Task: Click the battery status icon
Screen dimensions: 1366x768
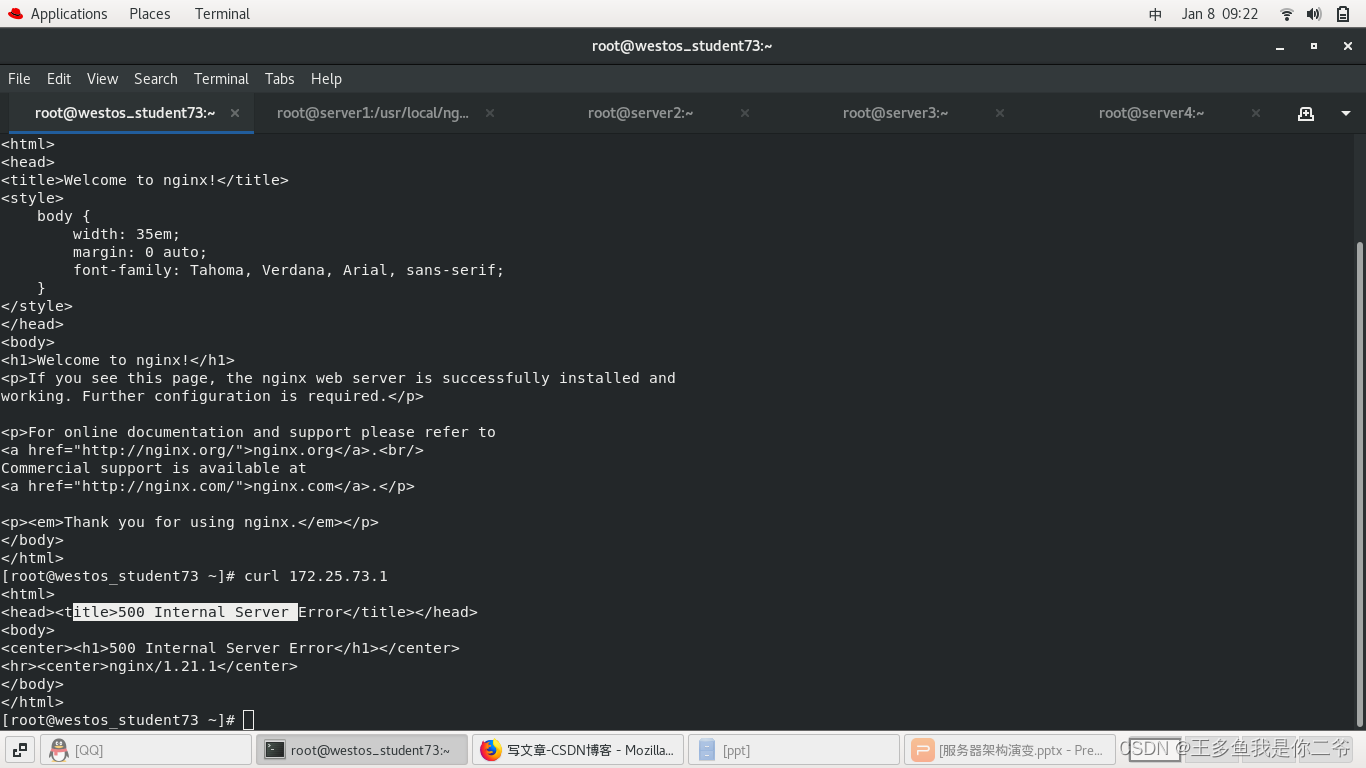Action: (x=1343, y=14)
